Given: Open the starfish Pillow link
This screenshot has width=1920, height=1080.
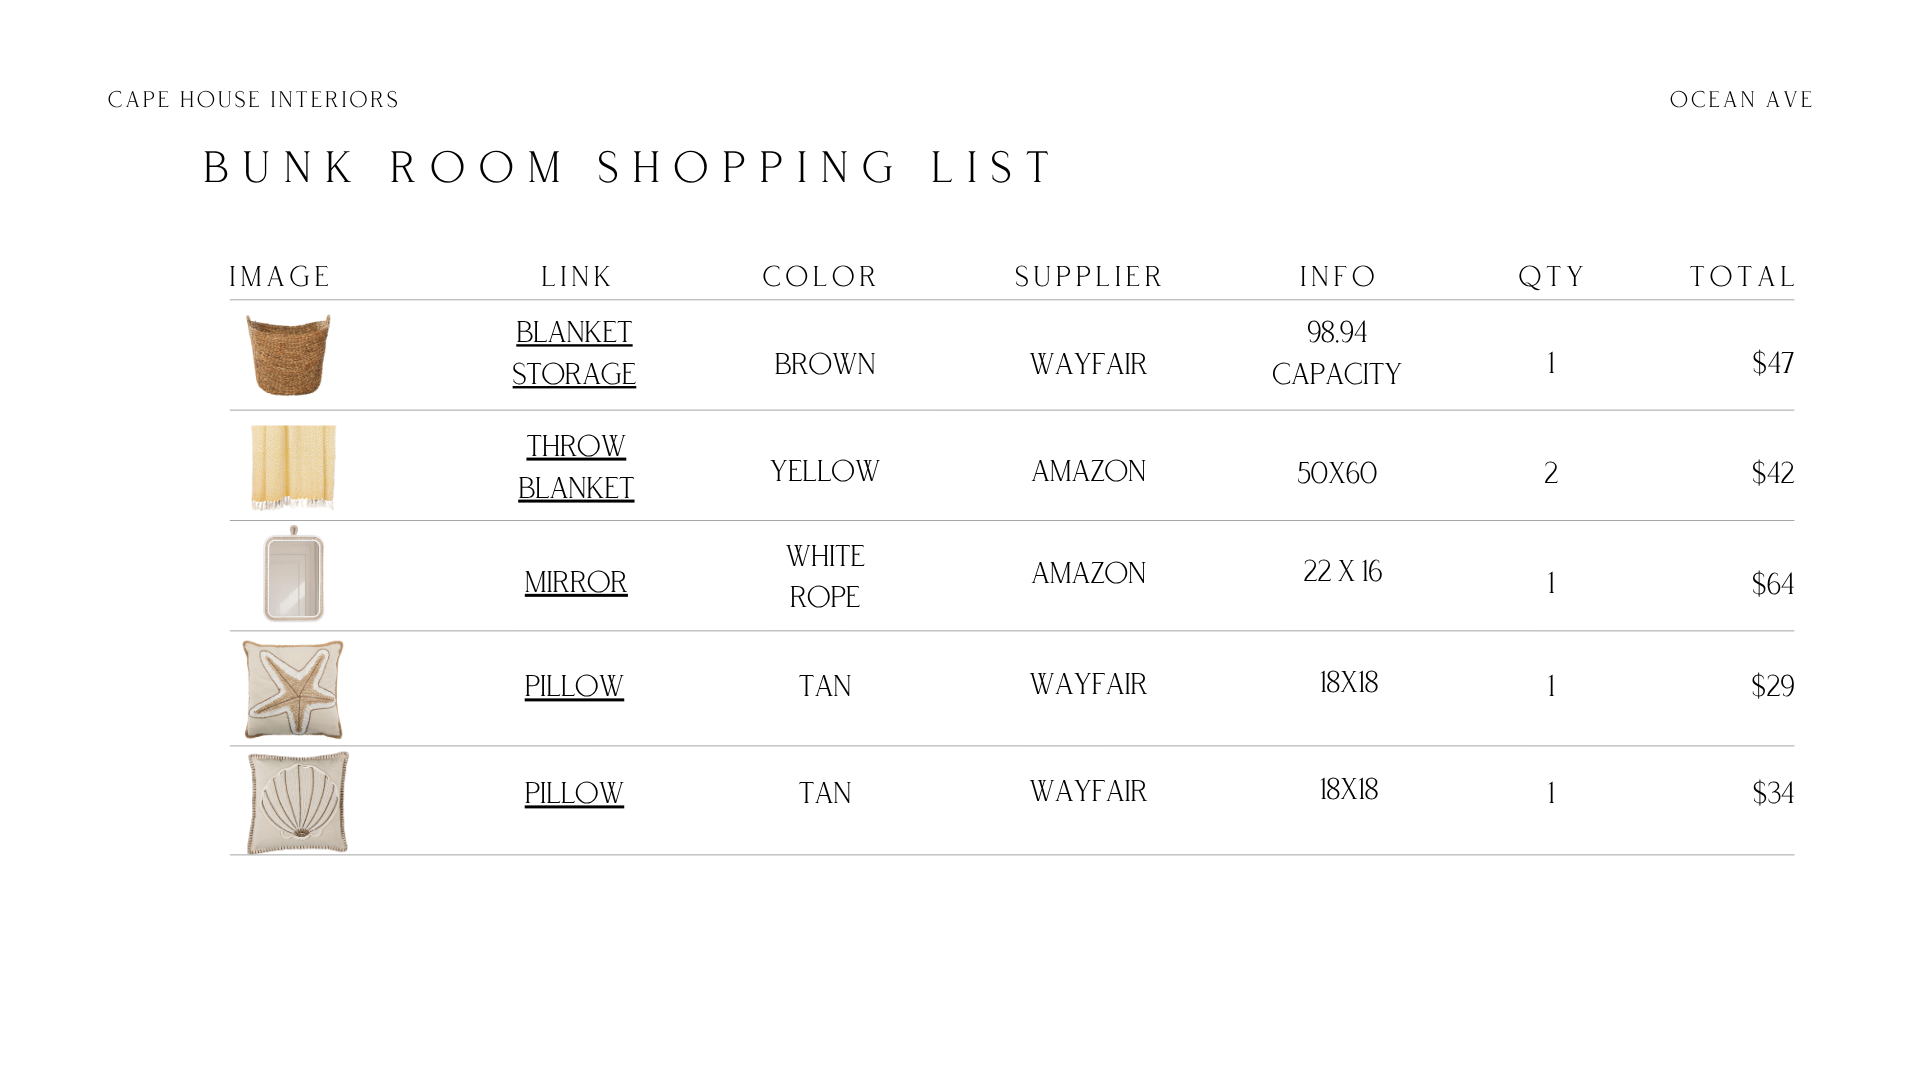Looking at the screenshot, I should 574,686.
